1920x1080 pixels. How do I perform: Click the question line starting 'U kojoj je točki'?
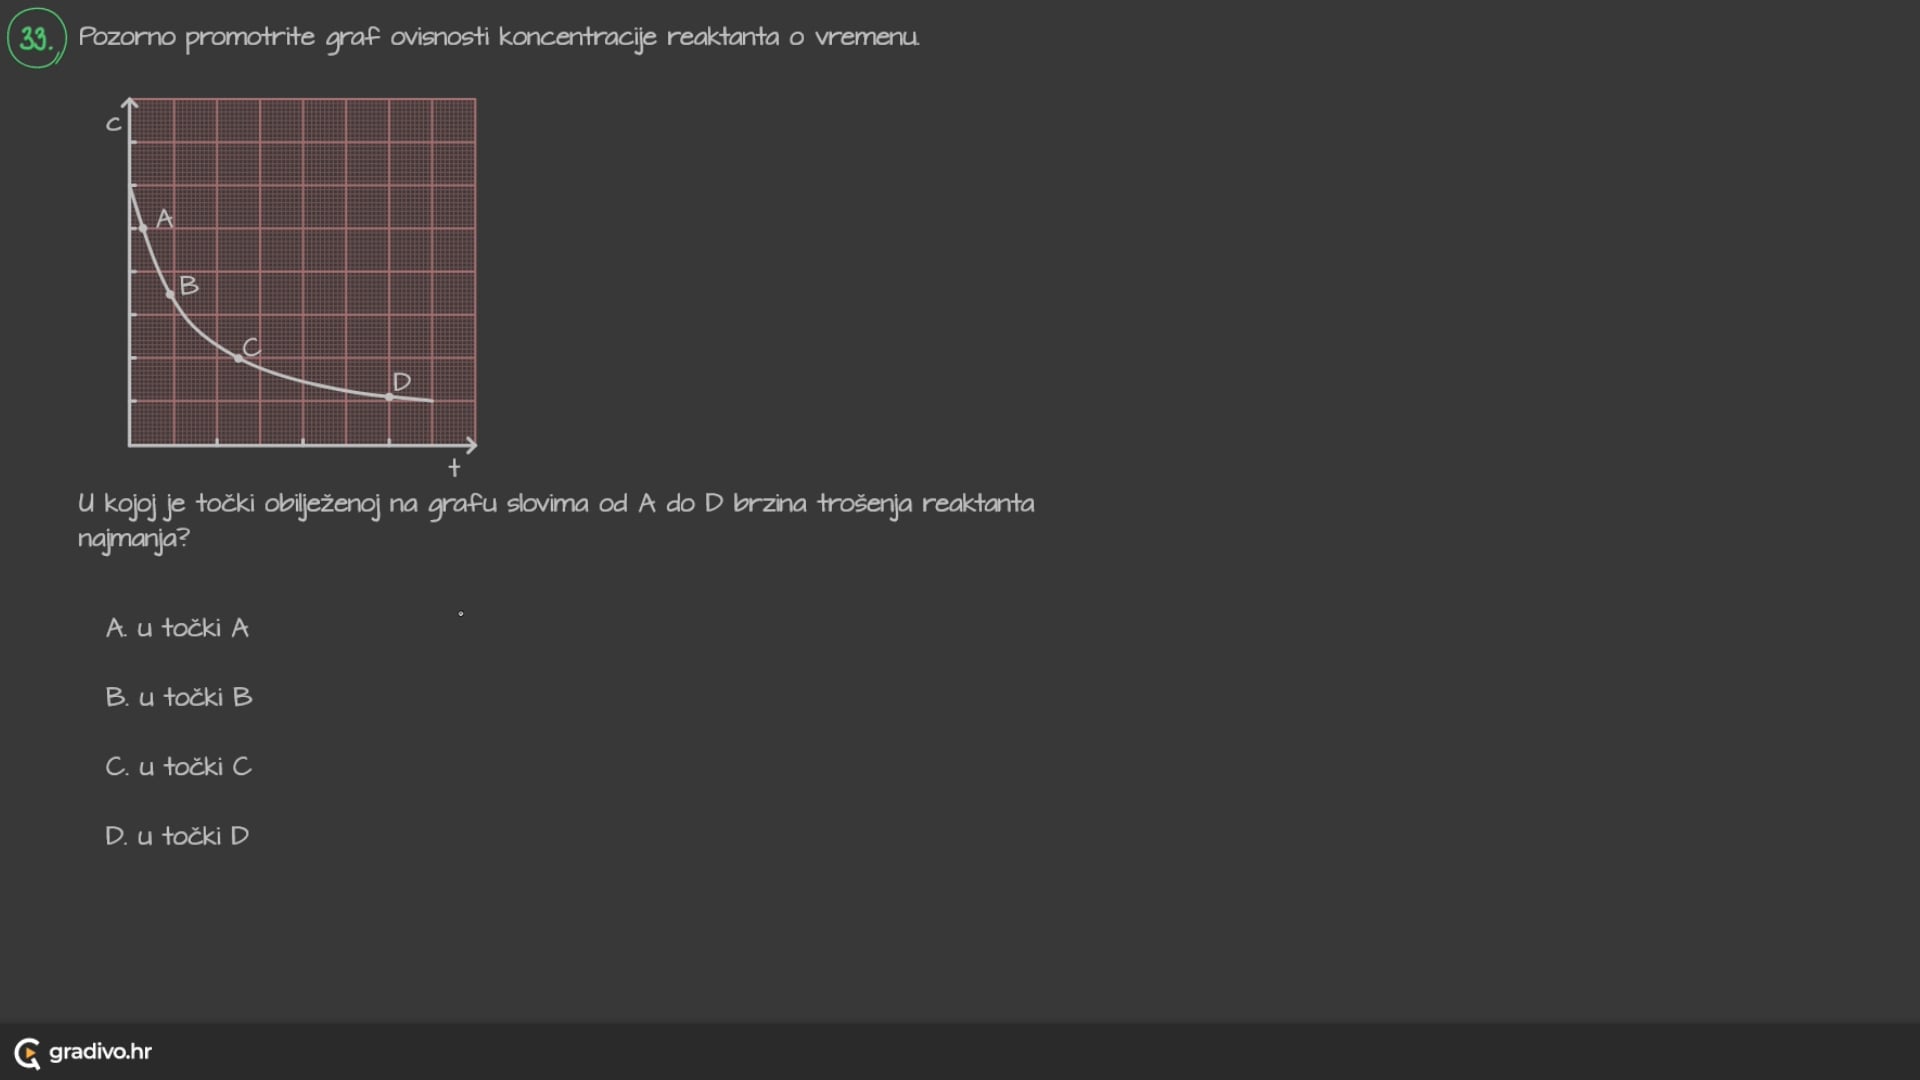(x=556, y=503)
